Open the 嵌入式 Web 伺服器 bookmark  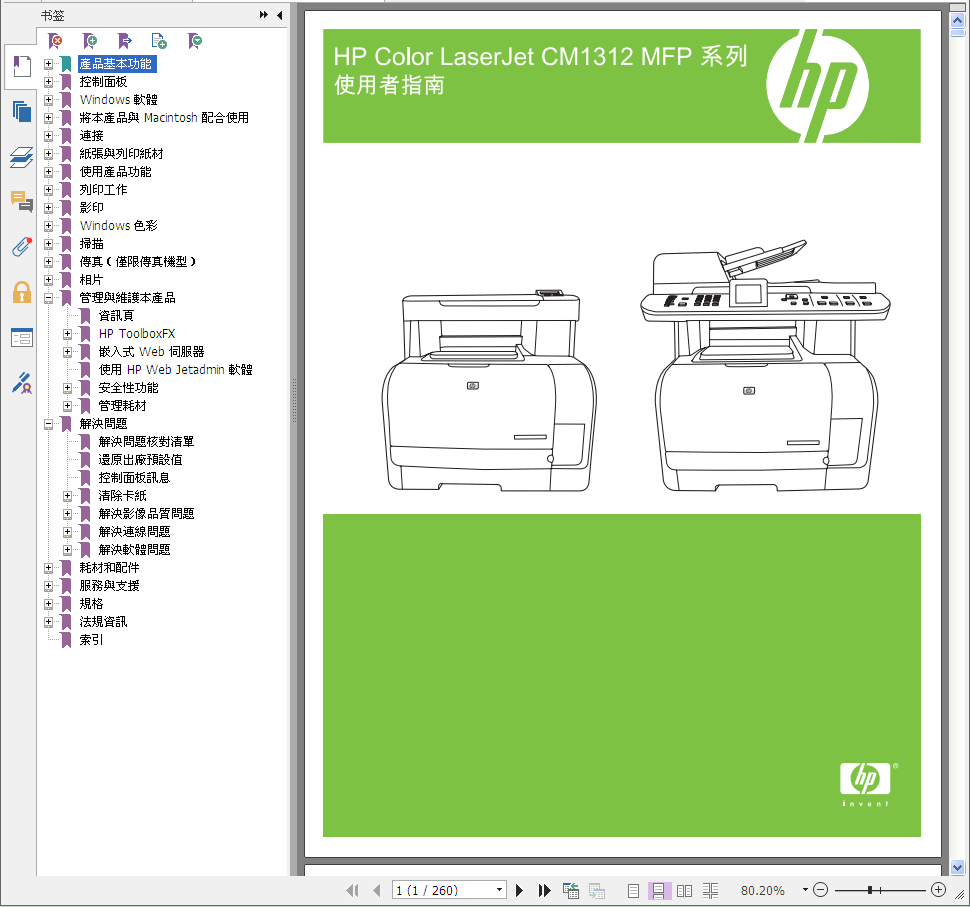pyautogui.click(x=152, y=351)
